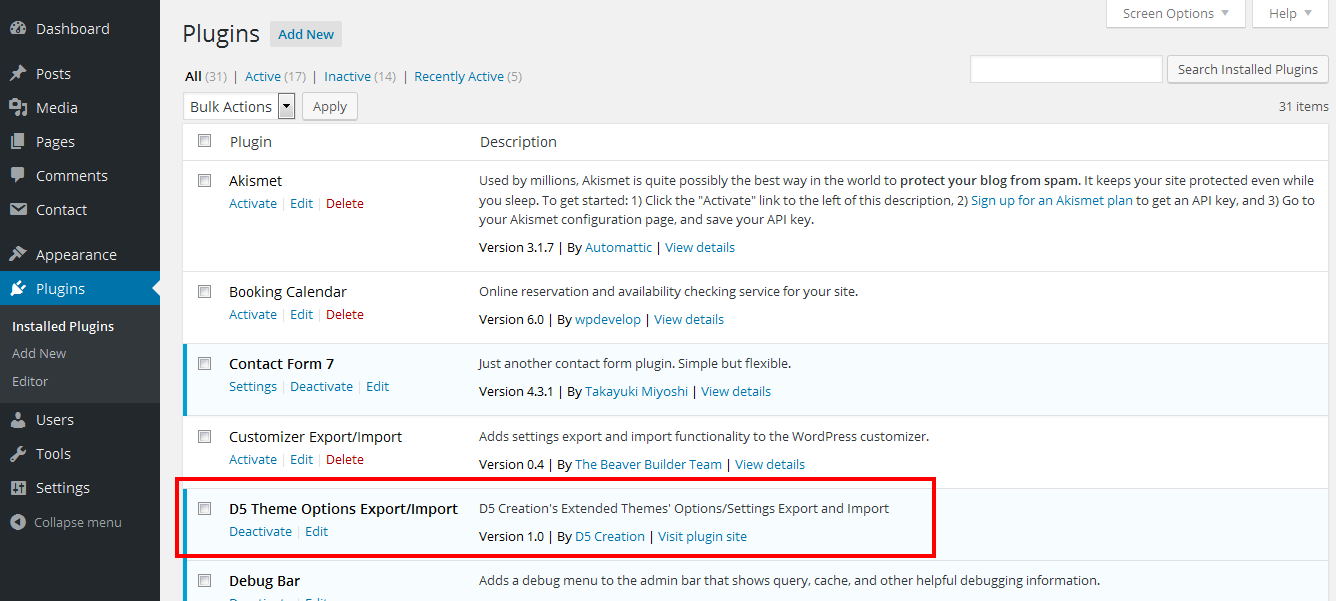Screen dimensions: 1336x601
Task: Select the Debug Bar plugin checkbox
Action: pos(205,581)
